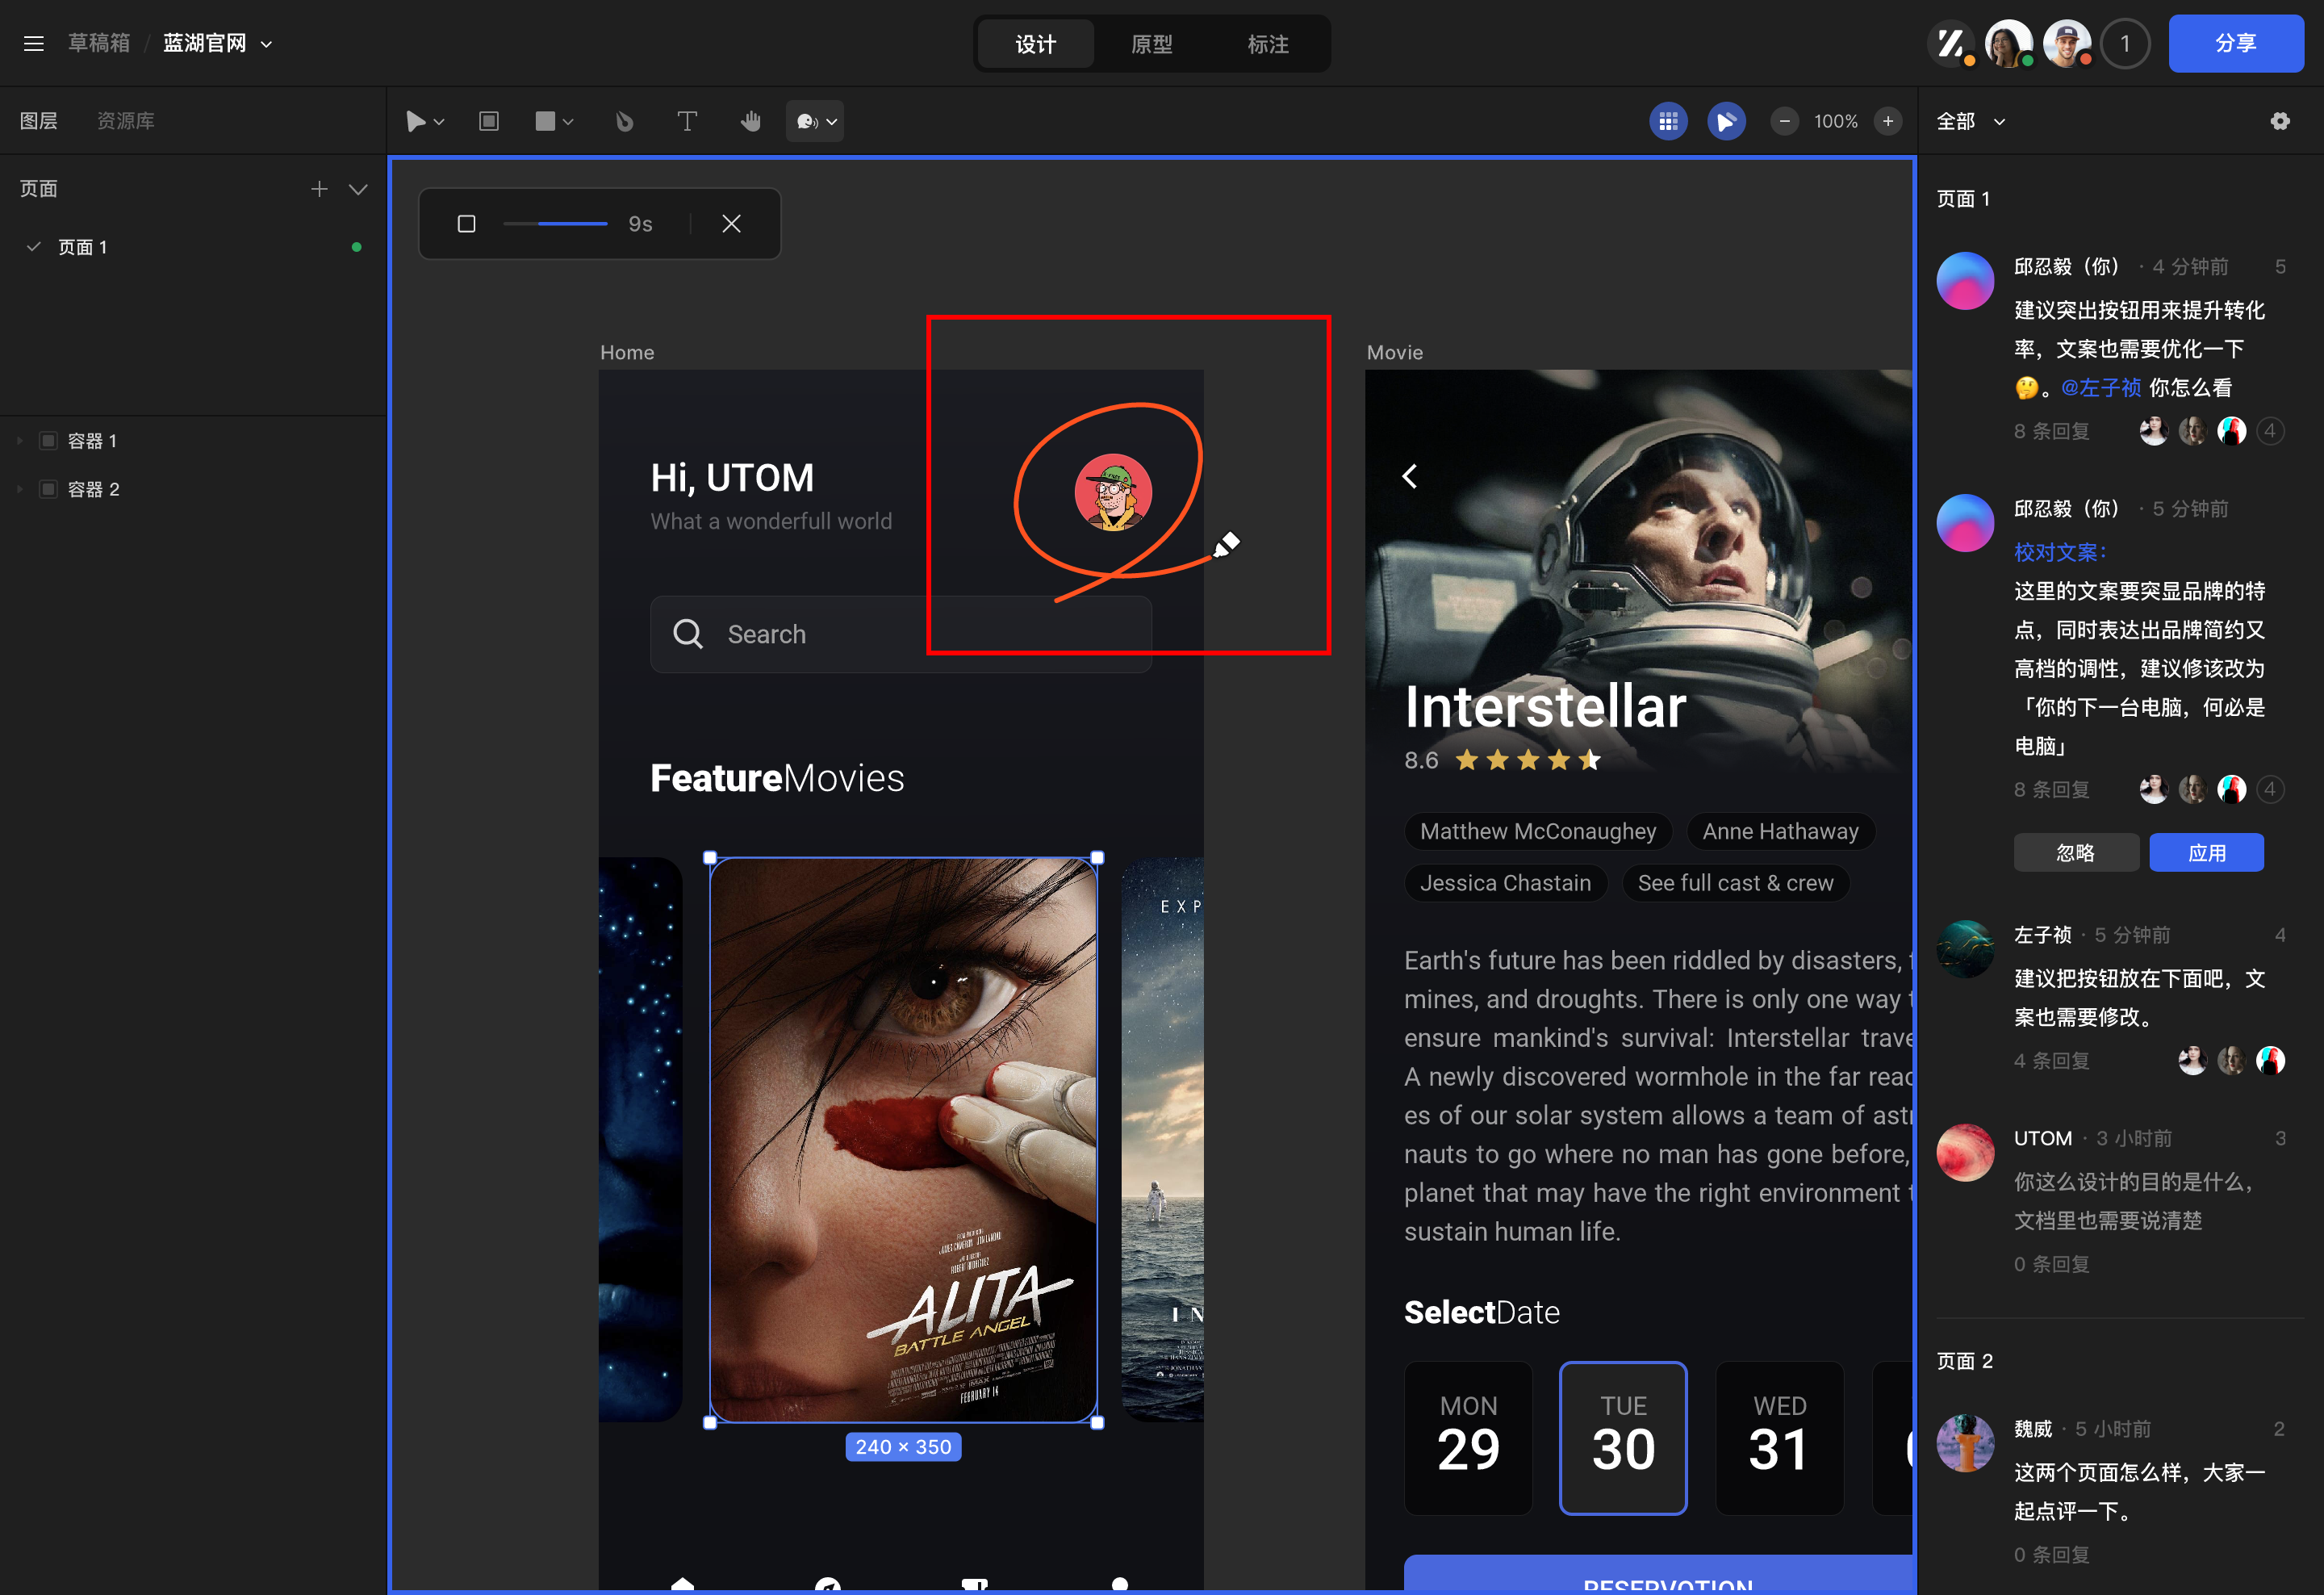Screen dimensions: 2324x1595
Task: Expand the 容器 1 layer tree
Action: (20, 441)
